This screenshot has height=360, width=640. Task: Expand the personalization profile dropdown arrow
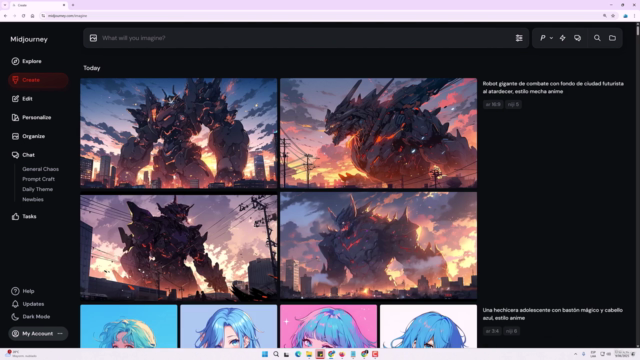(x=551, y=38)
